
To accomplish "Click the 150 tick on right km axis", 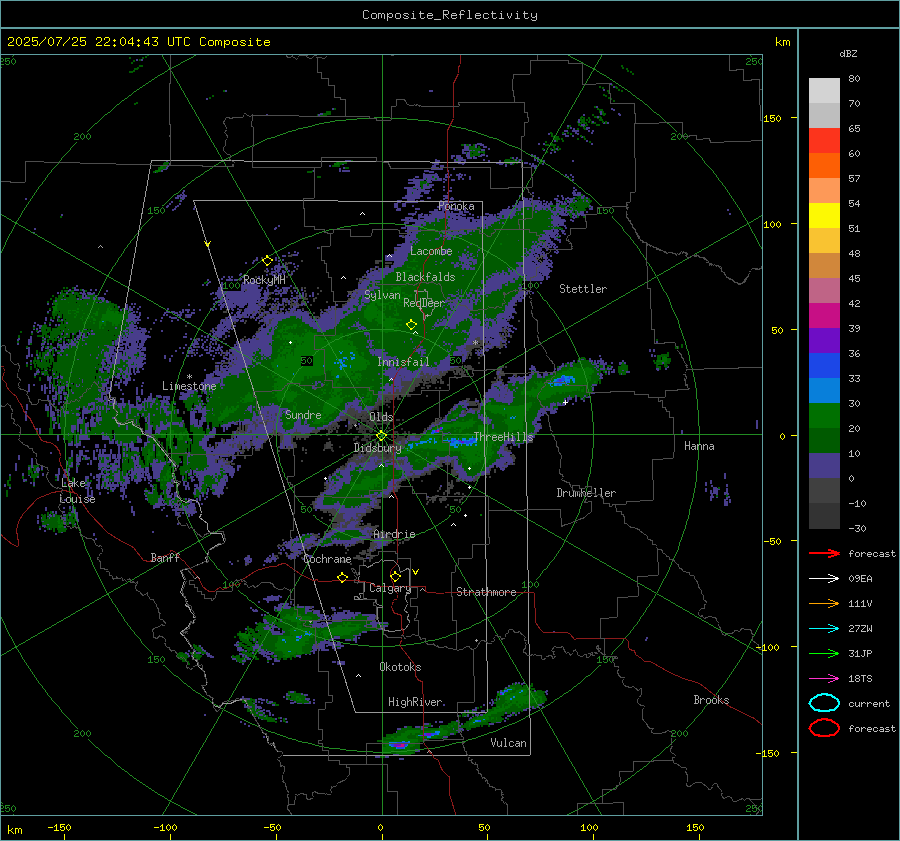I will [x=772, y=118].
